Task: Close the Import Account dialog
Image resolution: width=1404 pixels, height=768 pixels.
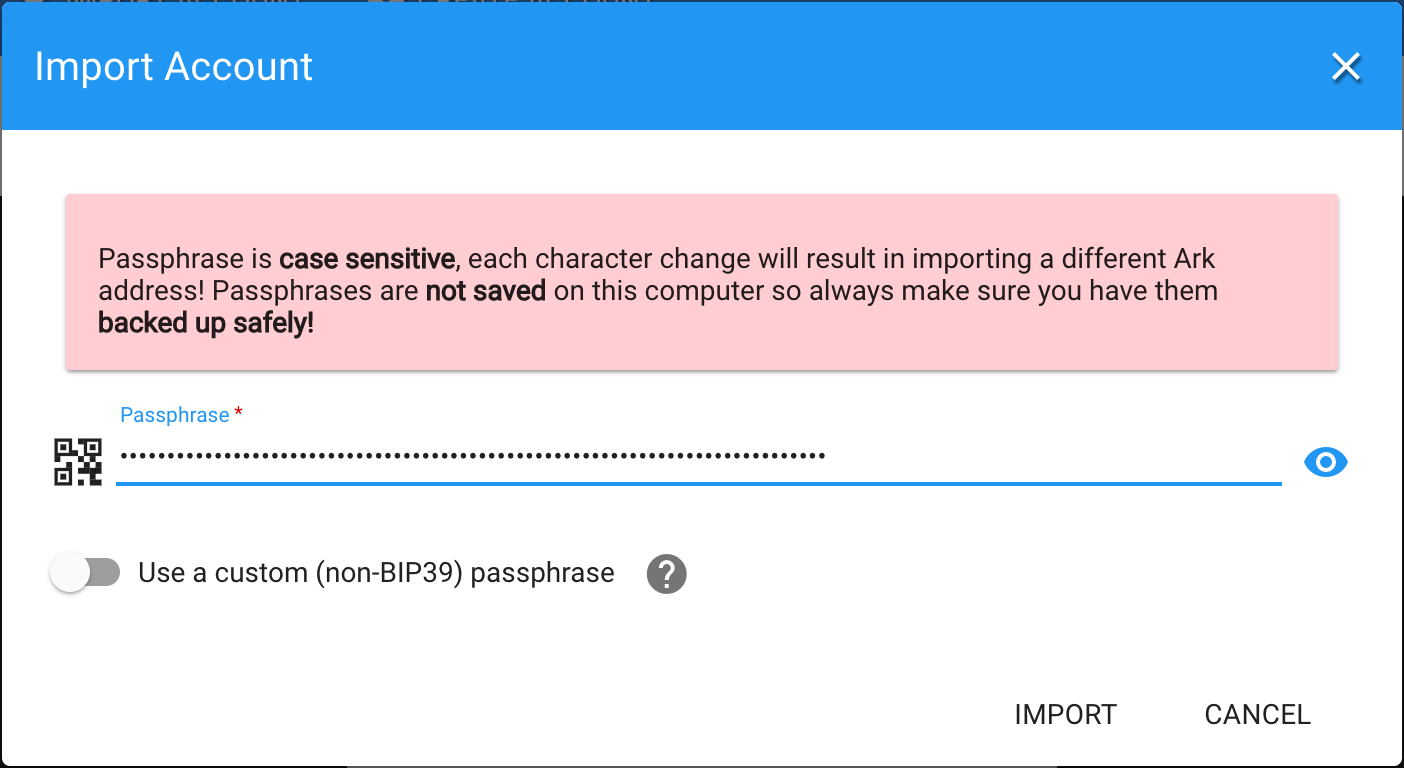Action: pyautogui.click(x=1346, y=67)
